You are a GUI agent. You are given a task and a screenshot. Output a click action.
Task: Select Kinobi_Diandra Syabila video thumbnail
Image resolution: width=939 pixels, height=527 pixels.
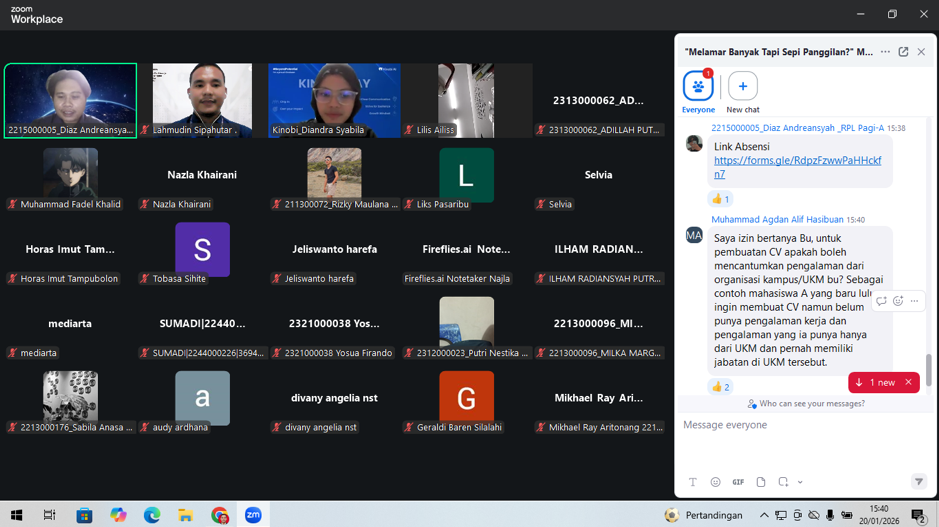click(x=334, y=100)
